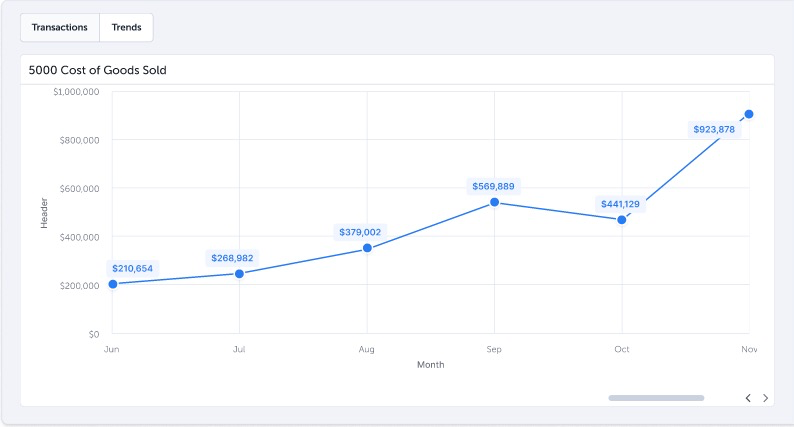Open the Trends tab
The image size is (794, 427).
pyautogui.click(x=126, y=27)
